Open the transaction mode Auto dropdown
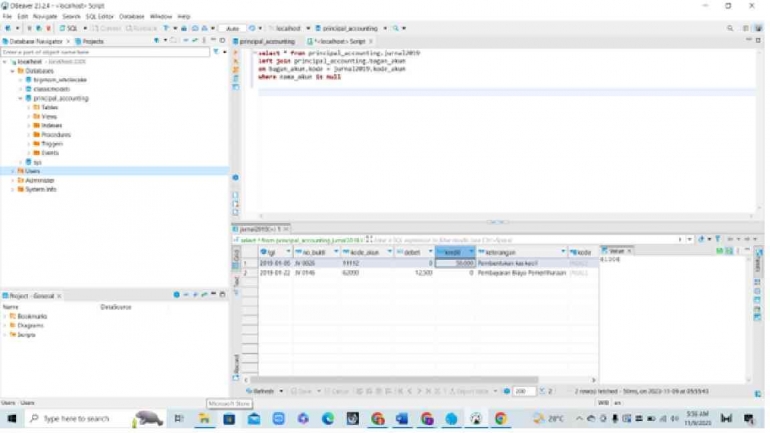The image size is (770, 433). [x=232, y=28]
